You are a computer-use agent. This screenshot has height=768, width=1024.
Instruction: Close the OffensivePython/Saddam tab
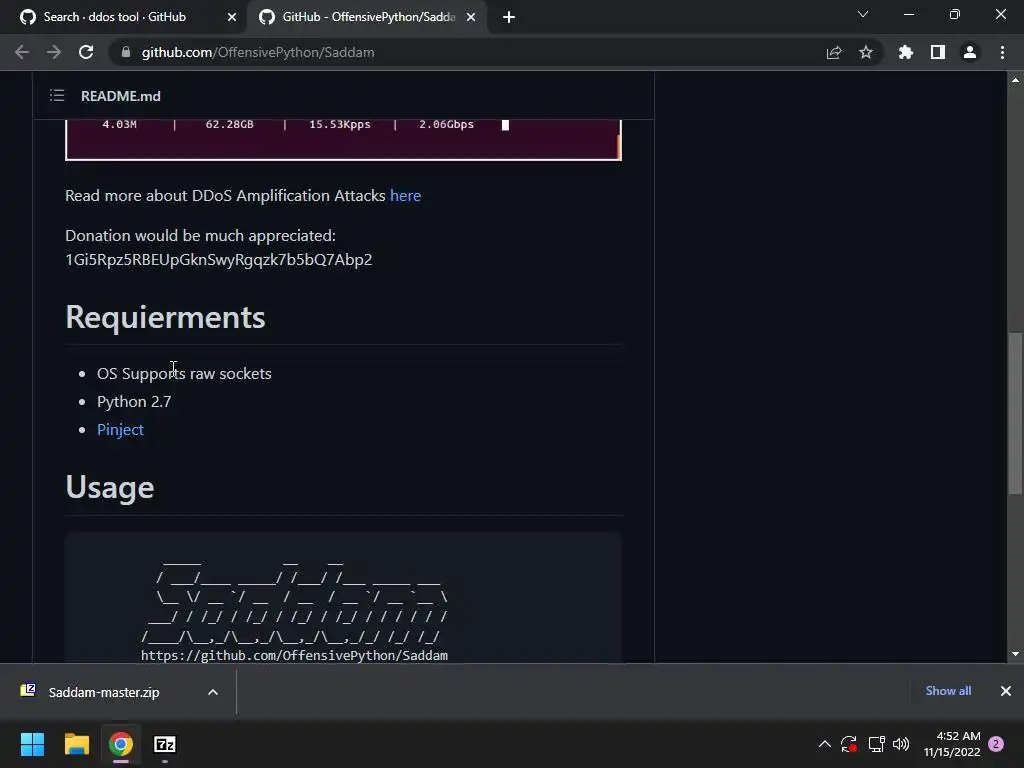pyautogui.click(x=471, y=18)
